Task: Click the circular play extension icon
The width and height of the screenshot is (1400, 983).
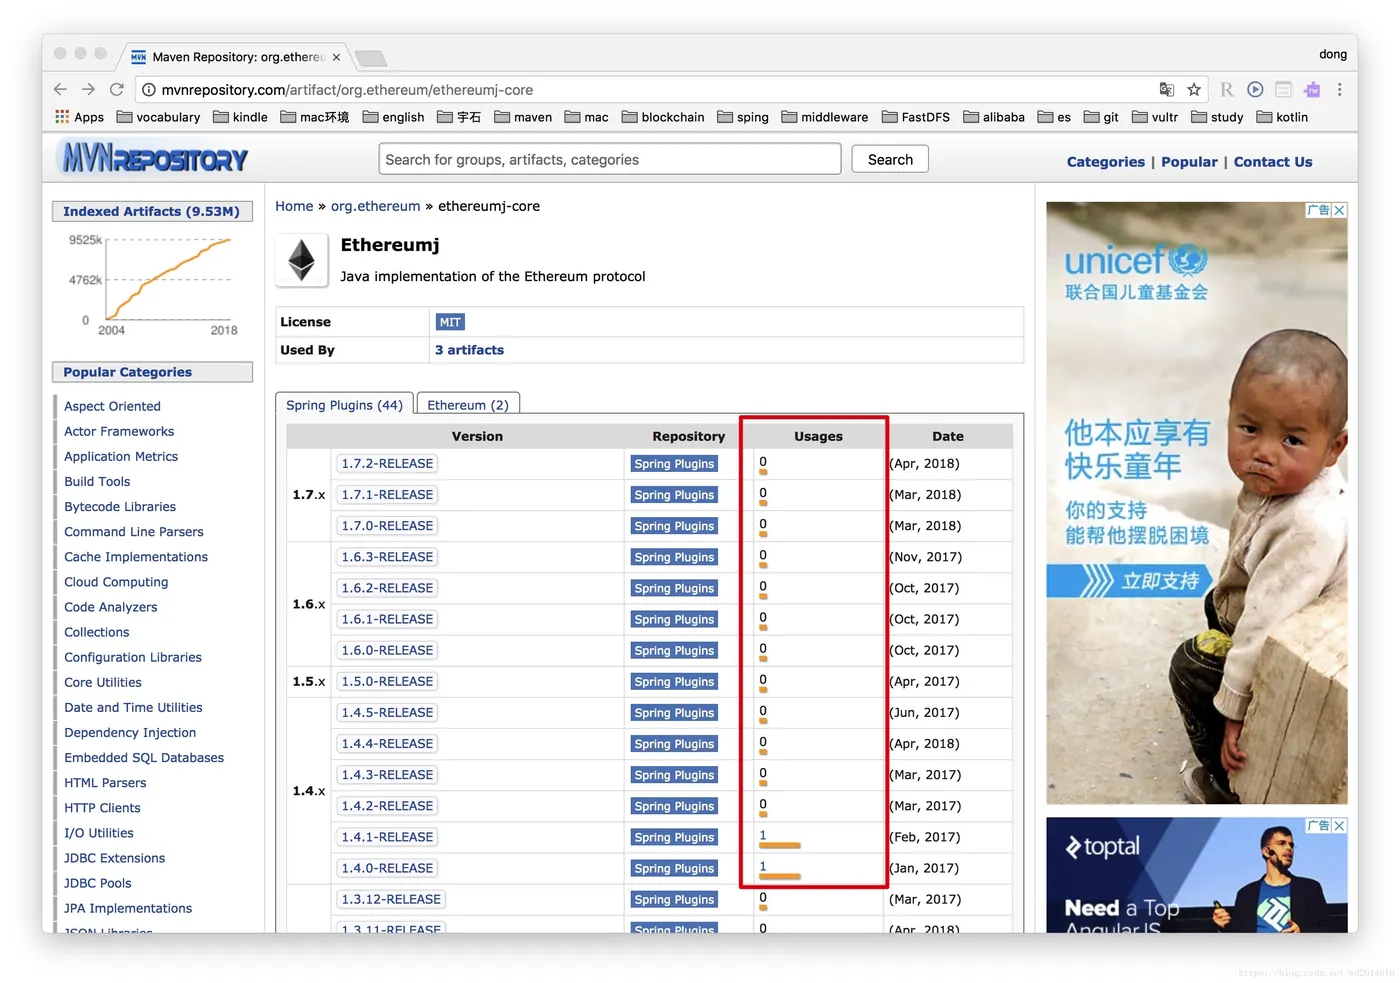Action: pyautogui.click(x=1256, y=89)
